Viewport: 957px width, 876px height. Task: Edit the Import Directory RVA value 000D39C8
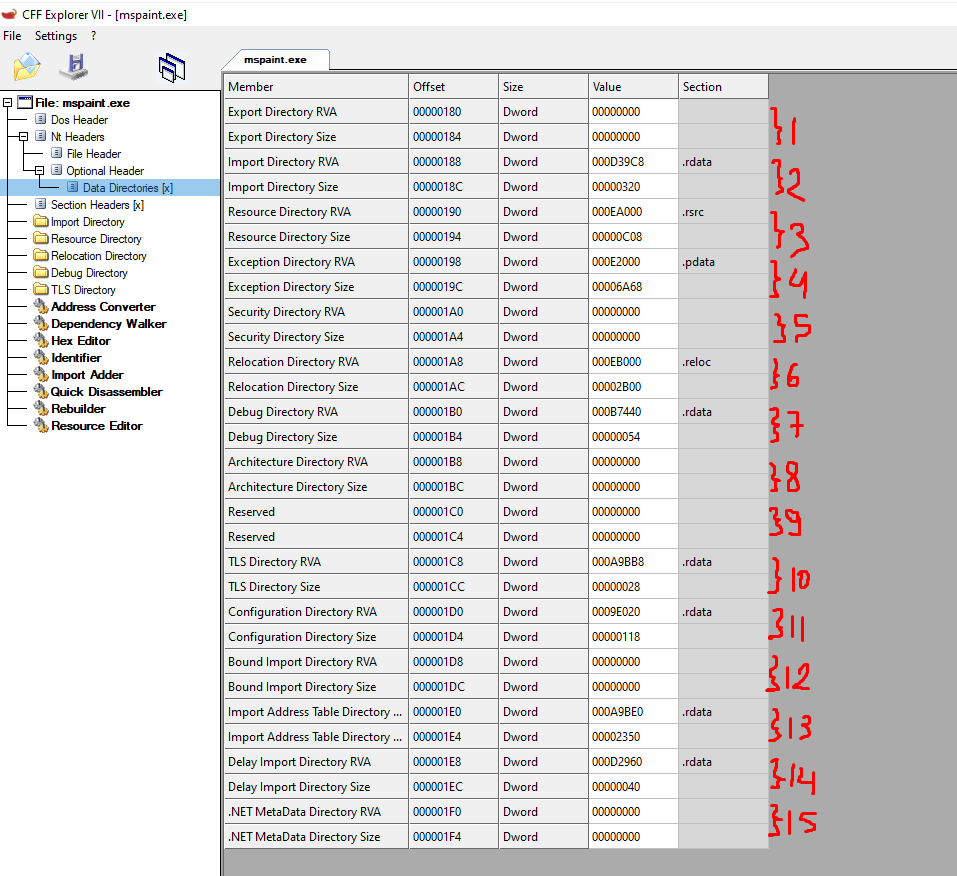pyautogui.click(x=634, y=162)
